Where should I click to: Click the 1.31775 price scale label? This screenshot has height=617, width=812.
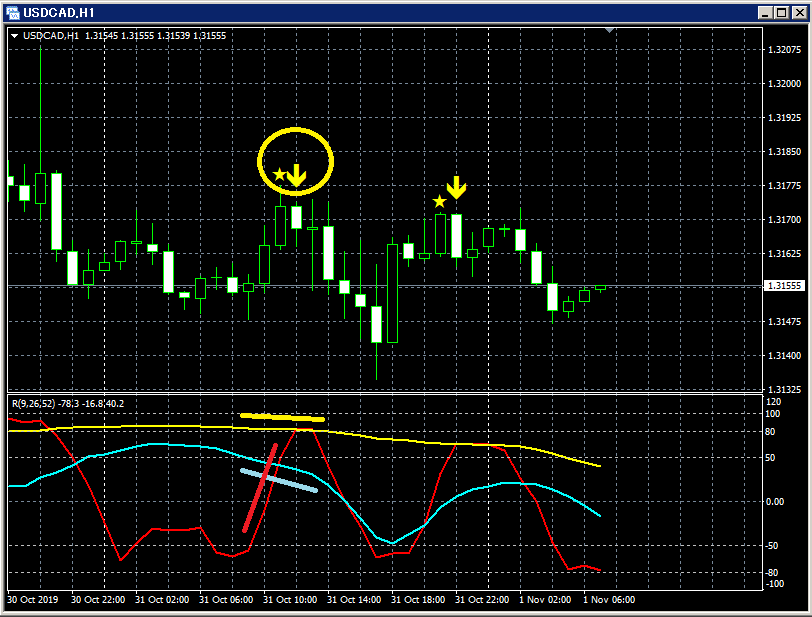click(x=784, y=185)
